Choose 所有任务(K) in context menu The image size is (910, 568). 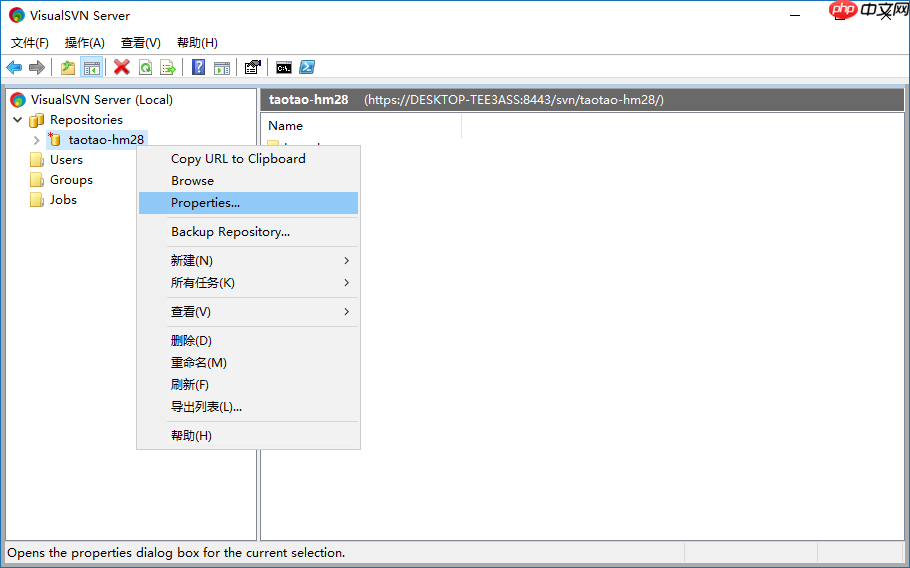click(x=248, y=283)
